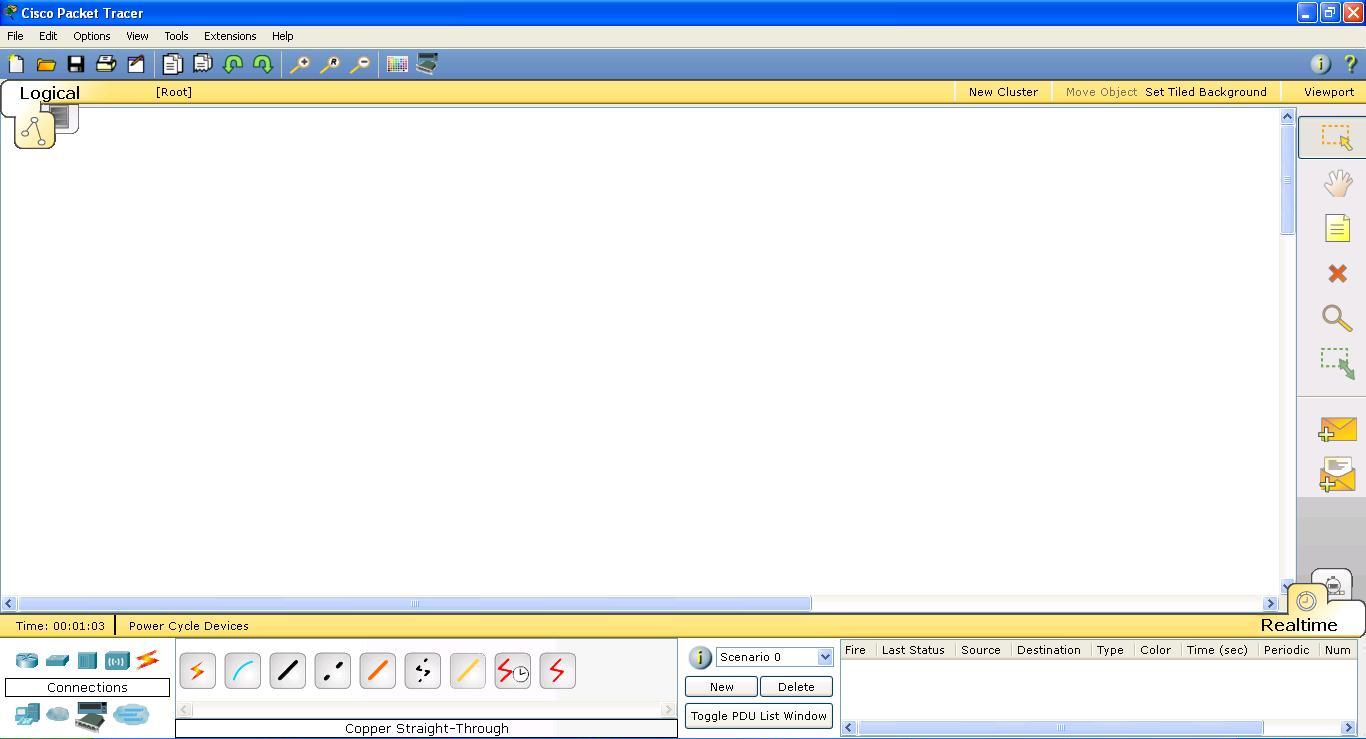The width and height of the screenshot is (1366, 739).
Task: Choose the yellow Coaxial cable
Action: pyautogui.click(x=467, y=671)
